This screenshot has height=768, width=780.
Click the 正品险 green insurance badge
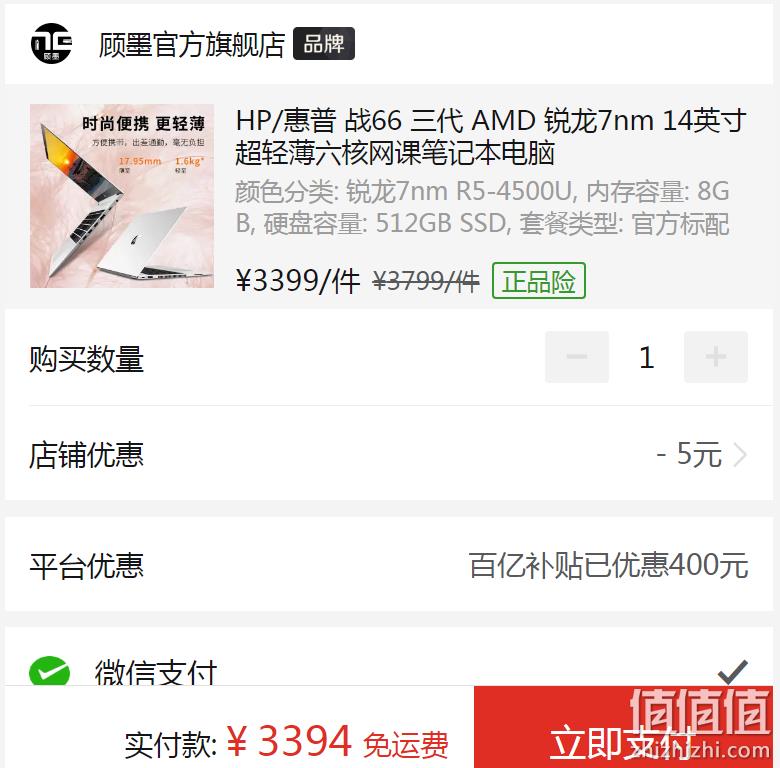(539, 281)
